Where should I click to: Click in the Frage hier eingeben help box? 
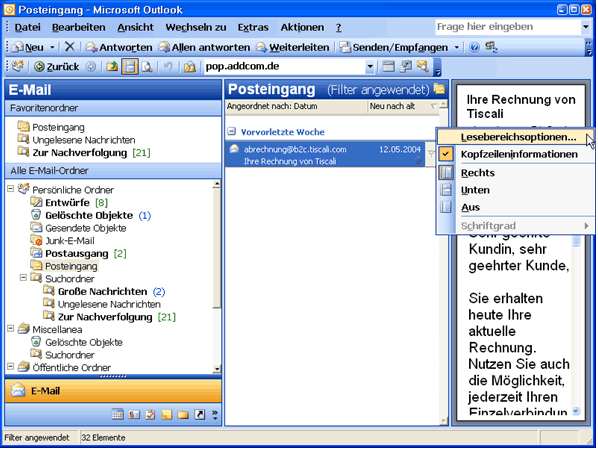508,27
